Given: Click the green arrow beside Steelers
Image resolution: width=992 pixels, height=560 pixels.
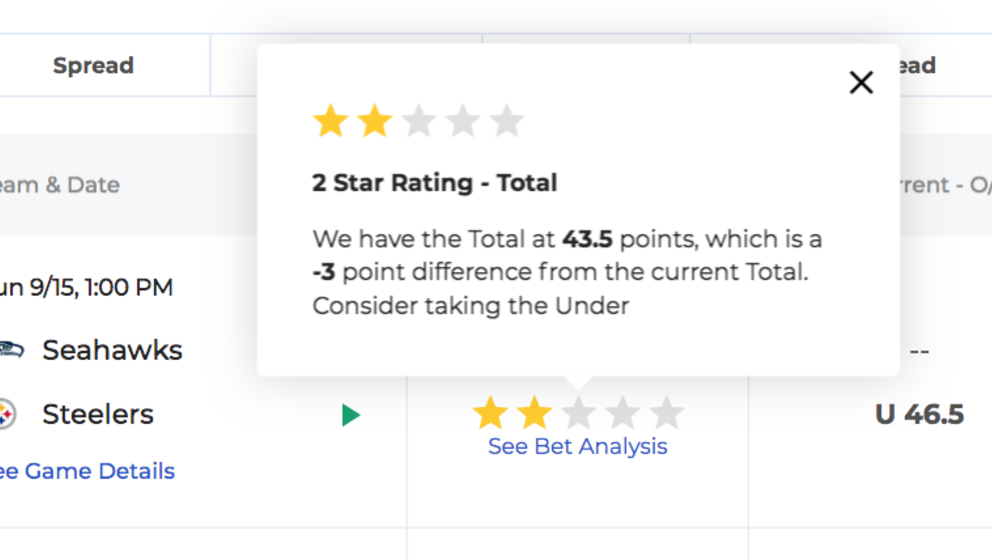Looking at the screenshot, I should 350,415.
